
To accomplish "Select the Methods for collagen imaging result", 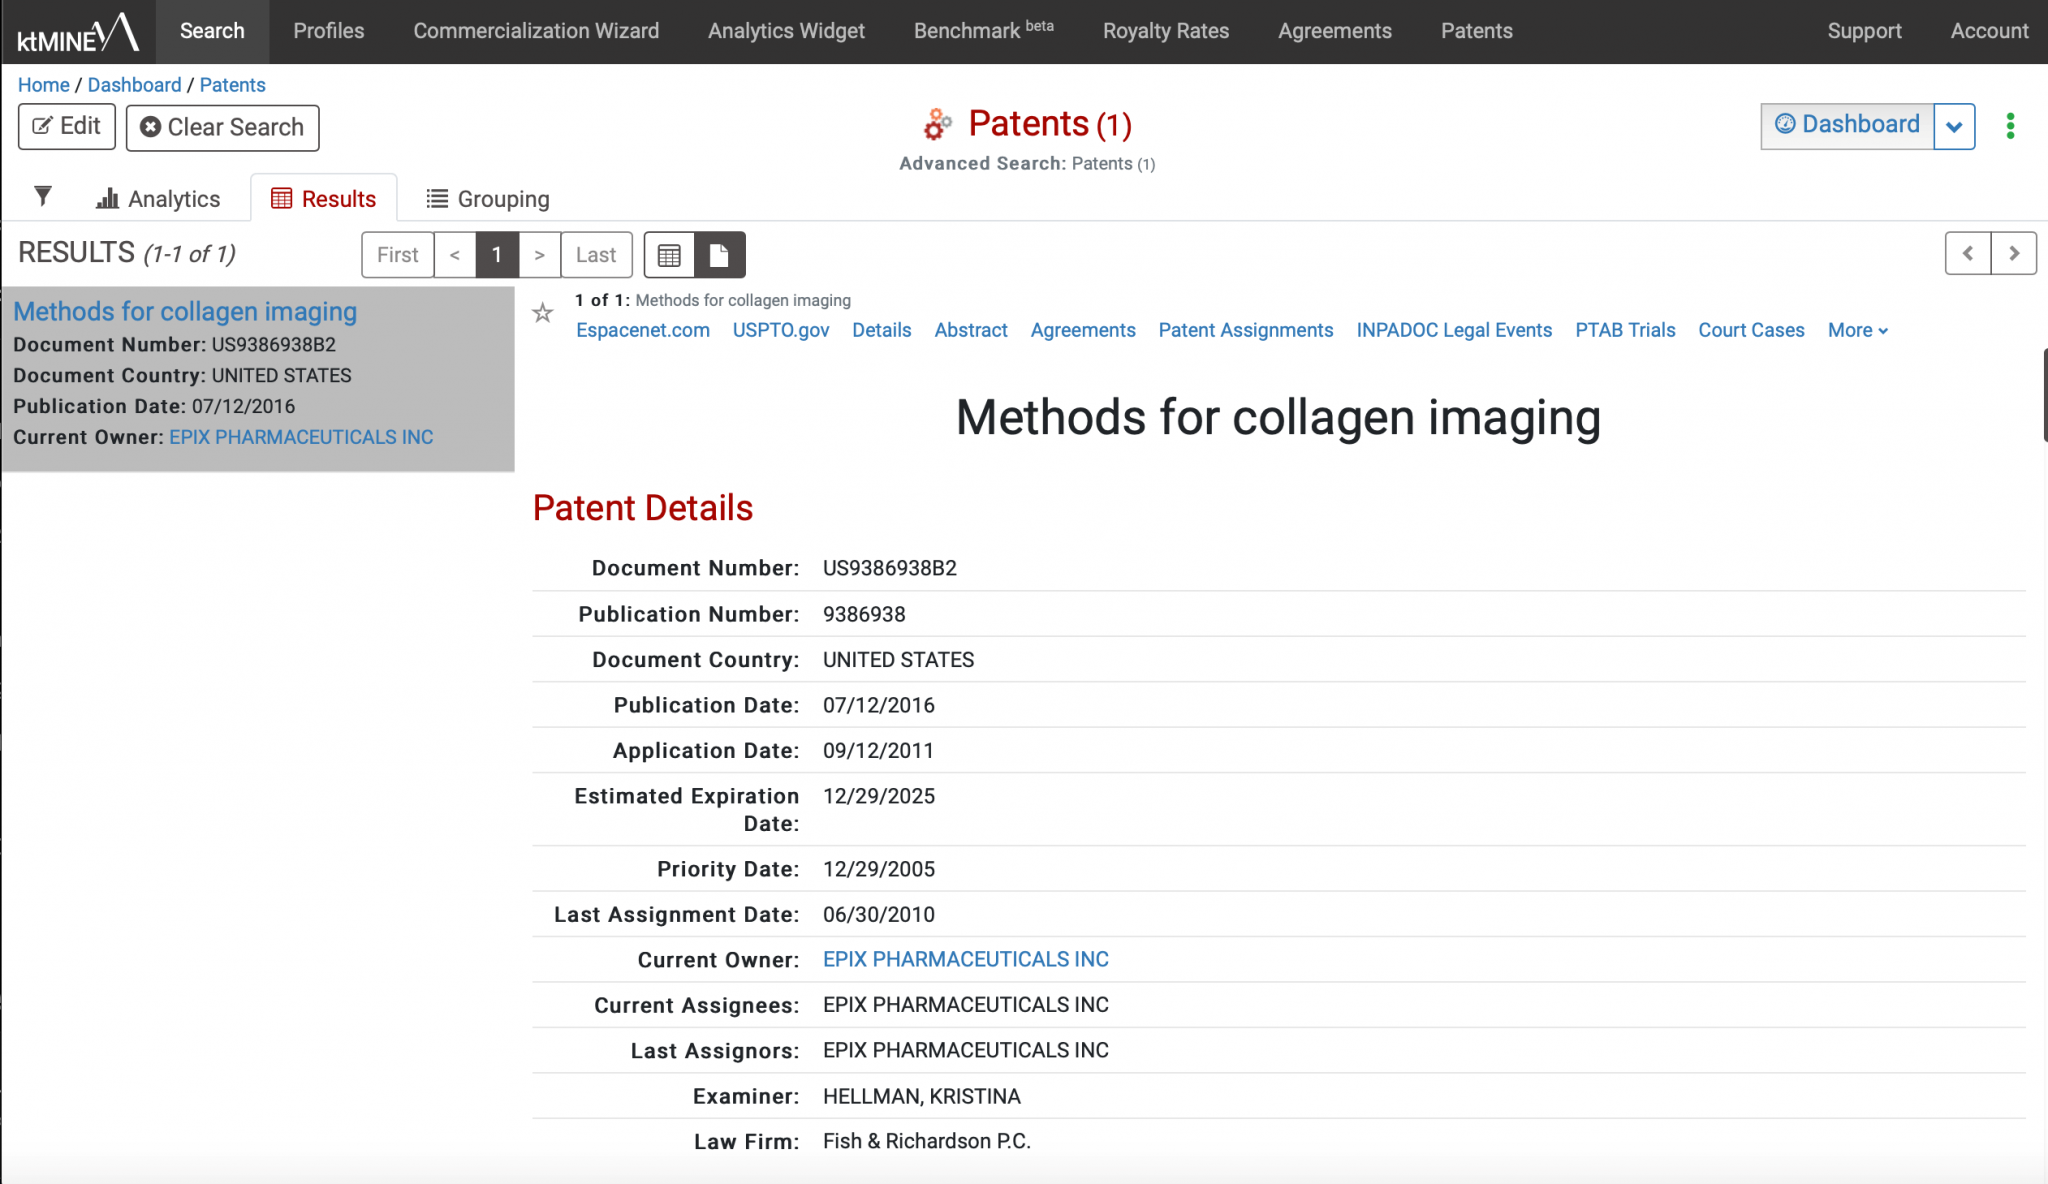I will [x=185, y=312].
